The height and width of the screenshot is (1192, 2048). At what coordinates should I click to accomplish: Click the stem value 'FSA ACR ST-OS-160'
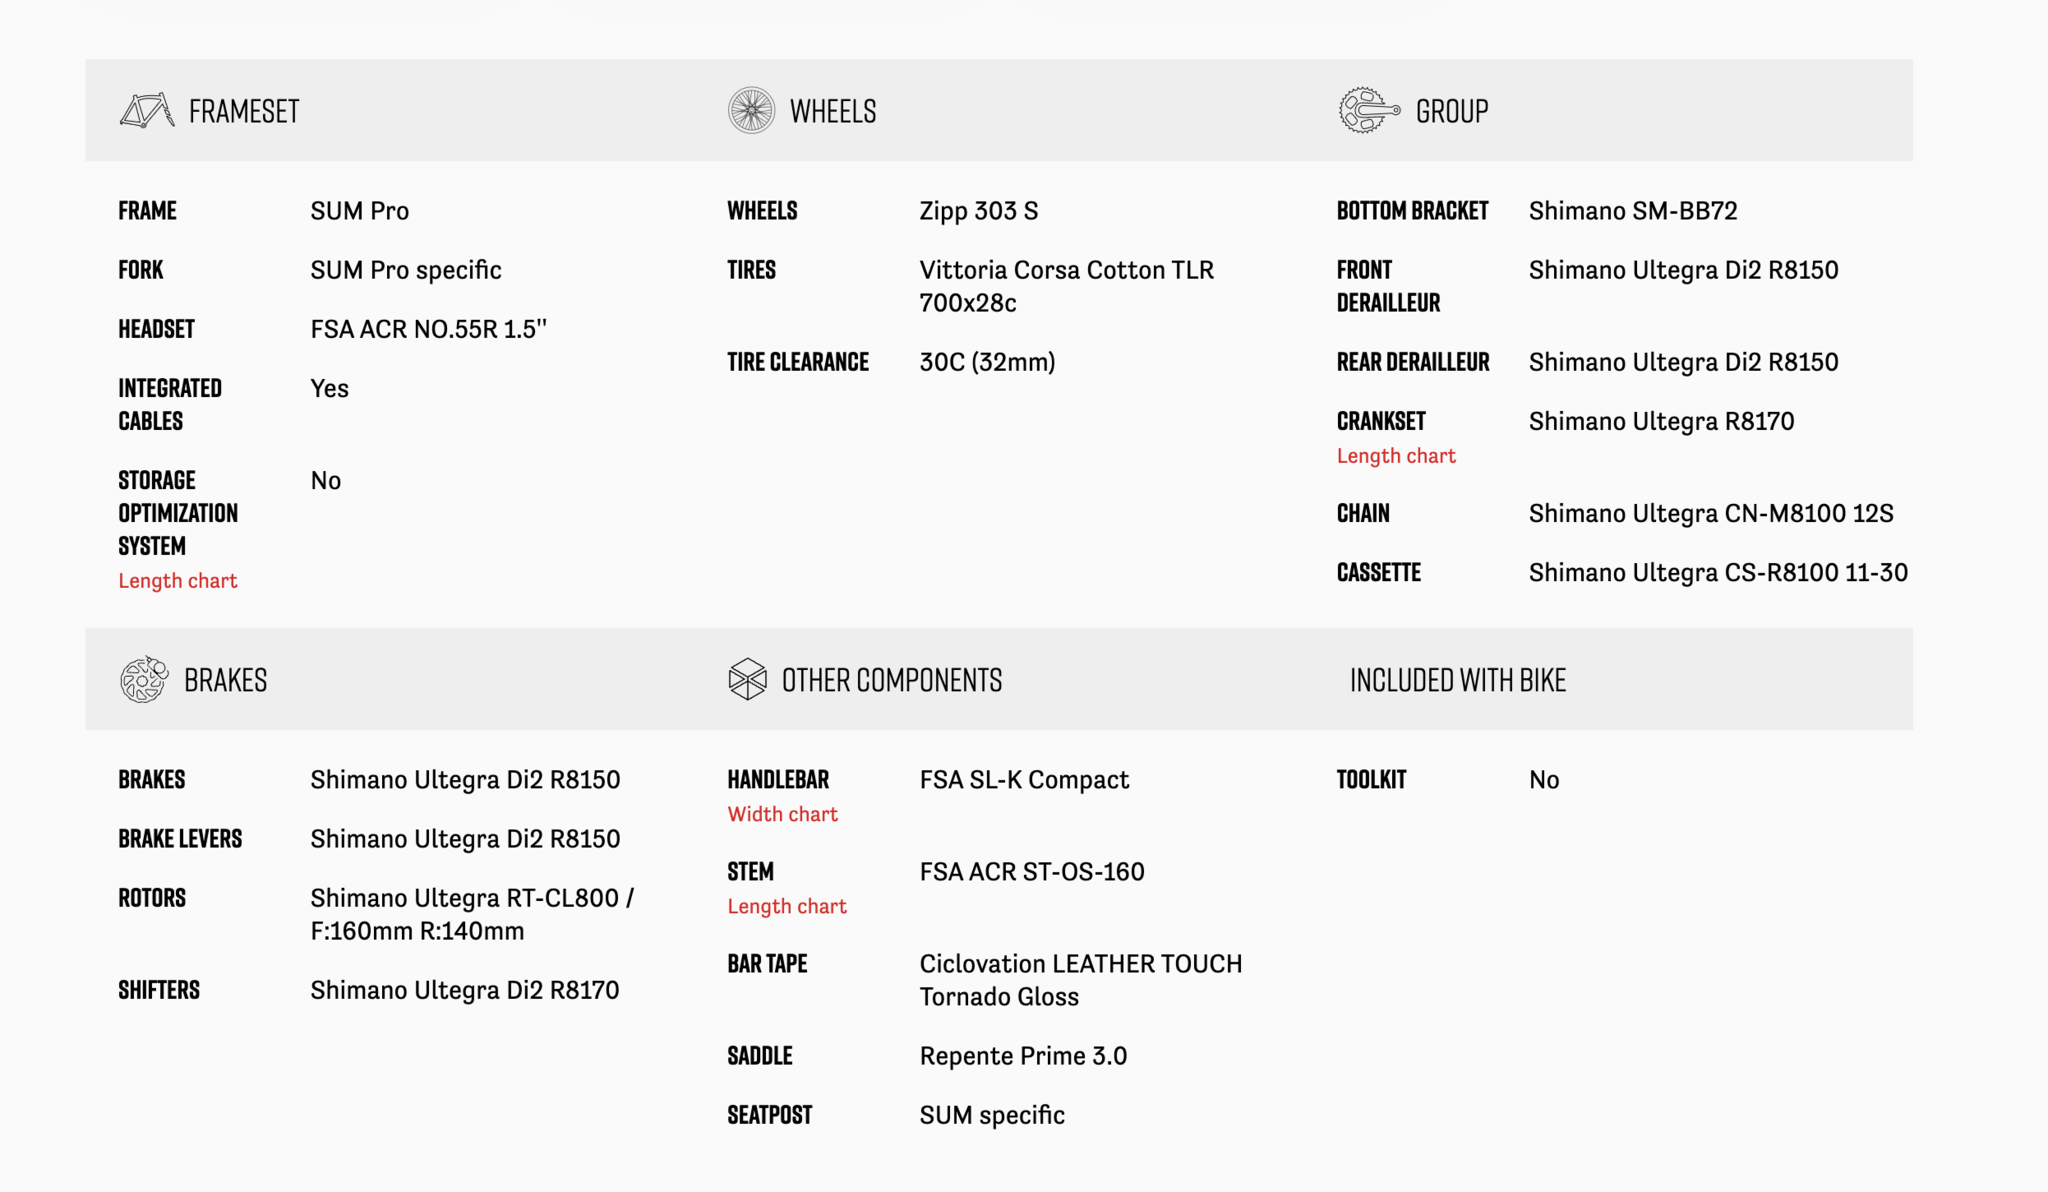1032,872
